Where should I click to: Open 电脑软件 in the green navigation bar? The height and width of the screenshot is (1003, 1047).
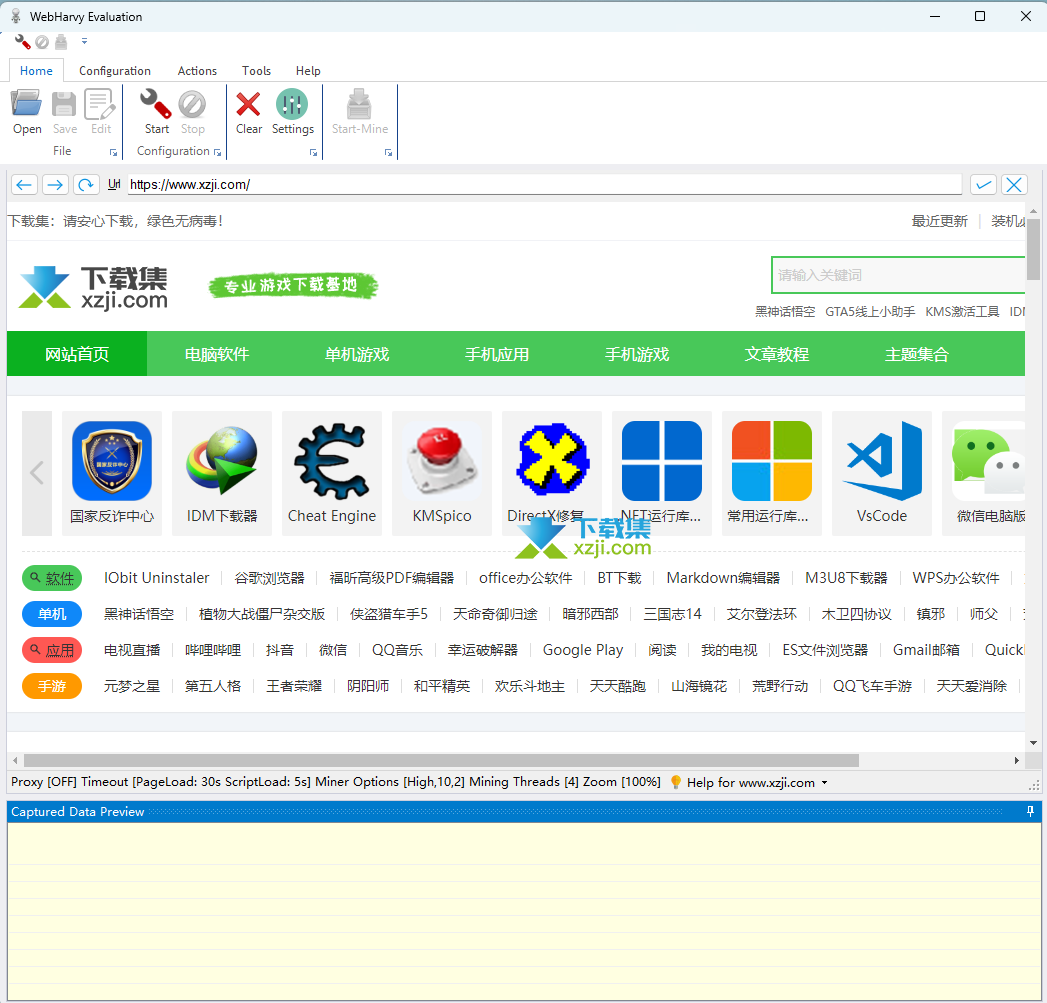pos(217,354)
